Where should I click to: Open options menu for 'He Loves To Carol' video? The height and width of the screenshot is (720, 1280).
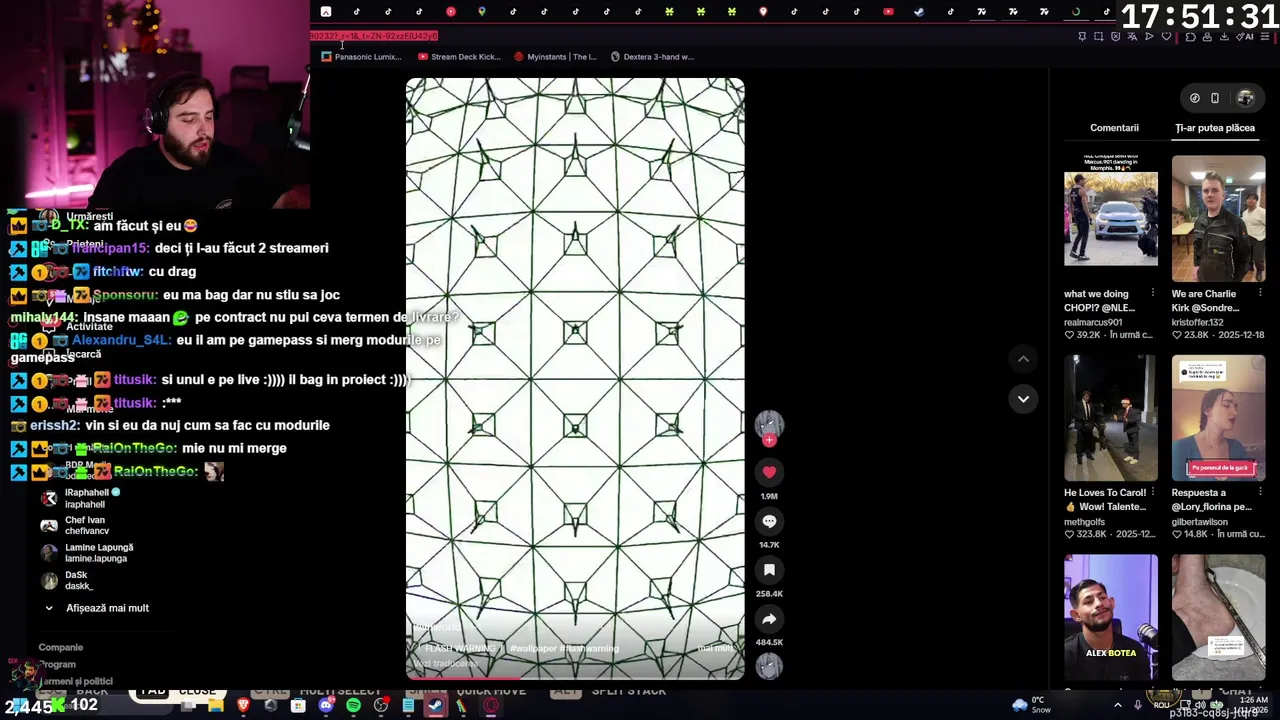pos(1153,493)
